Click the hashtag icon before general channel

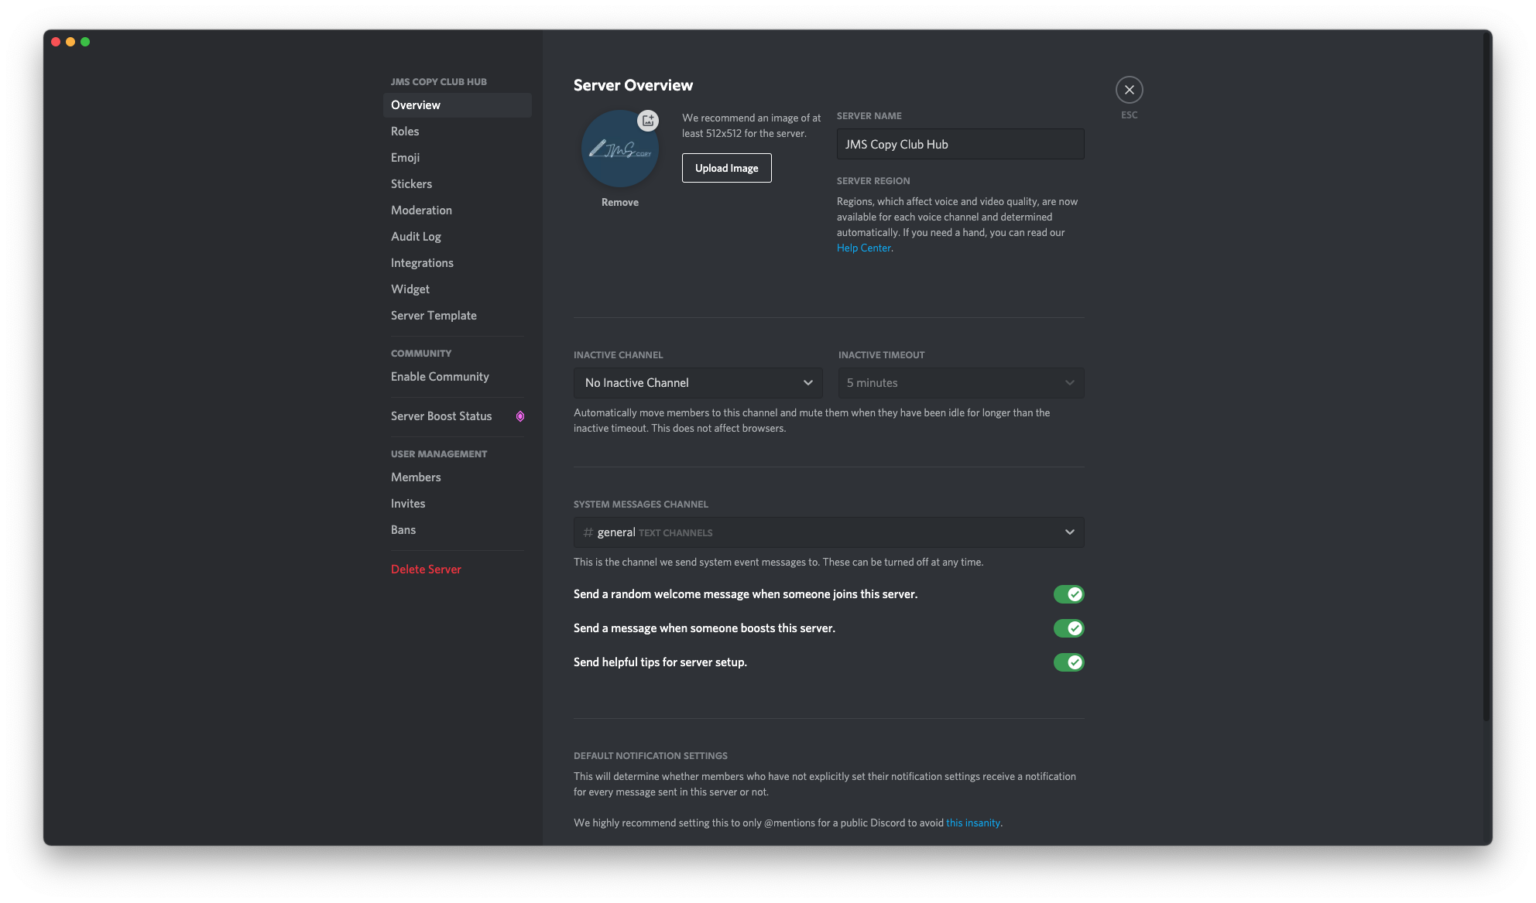tap(588, 532)
